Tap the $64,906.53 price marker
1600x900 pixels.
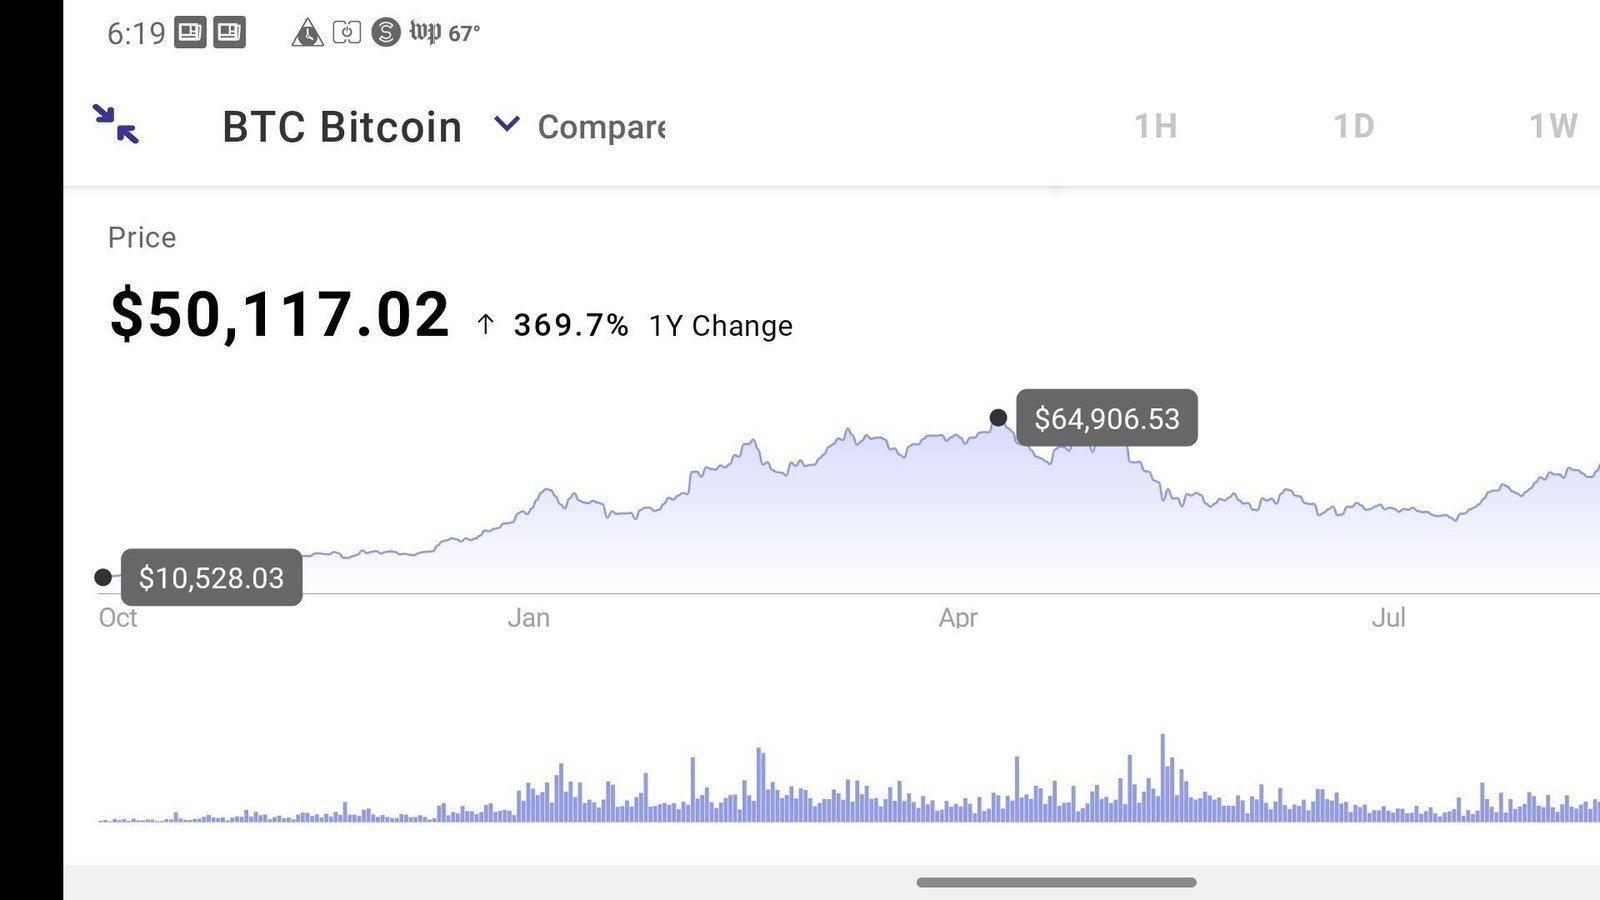pos(1106,418)
